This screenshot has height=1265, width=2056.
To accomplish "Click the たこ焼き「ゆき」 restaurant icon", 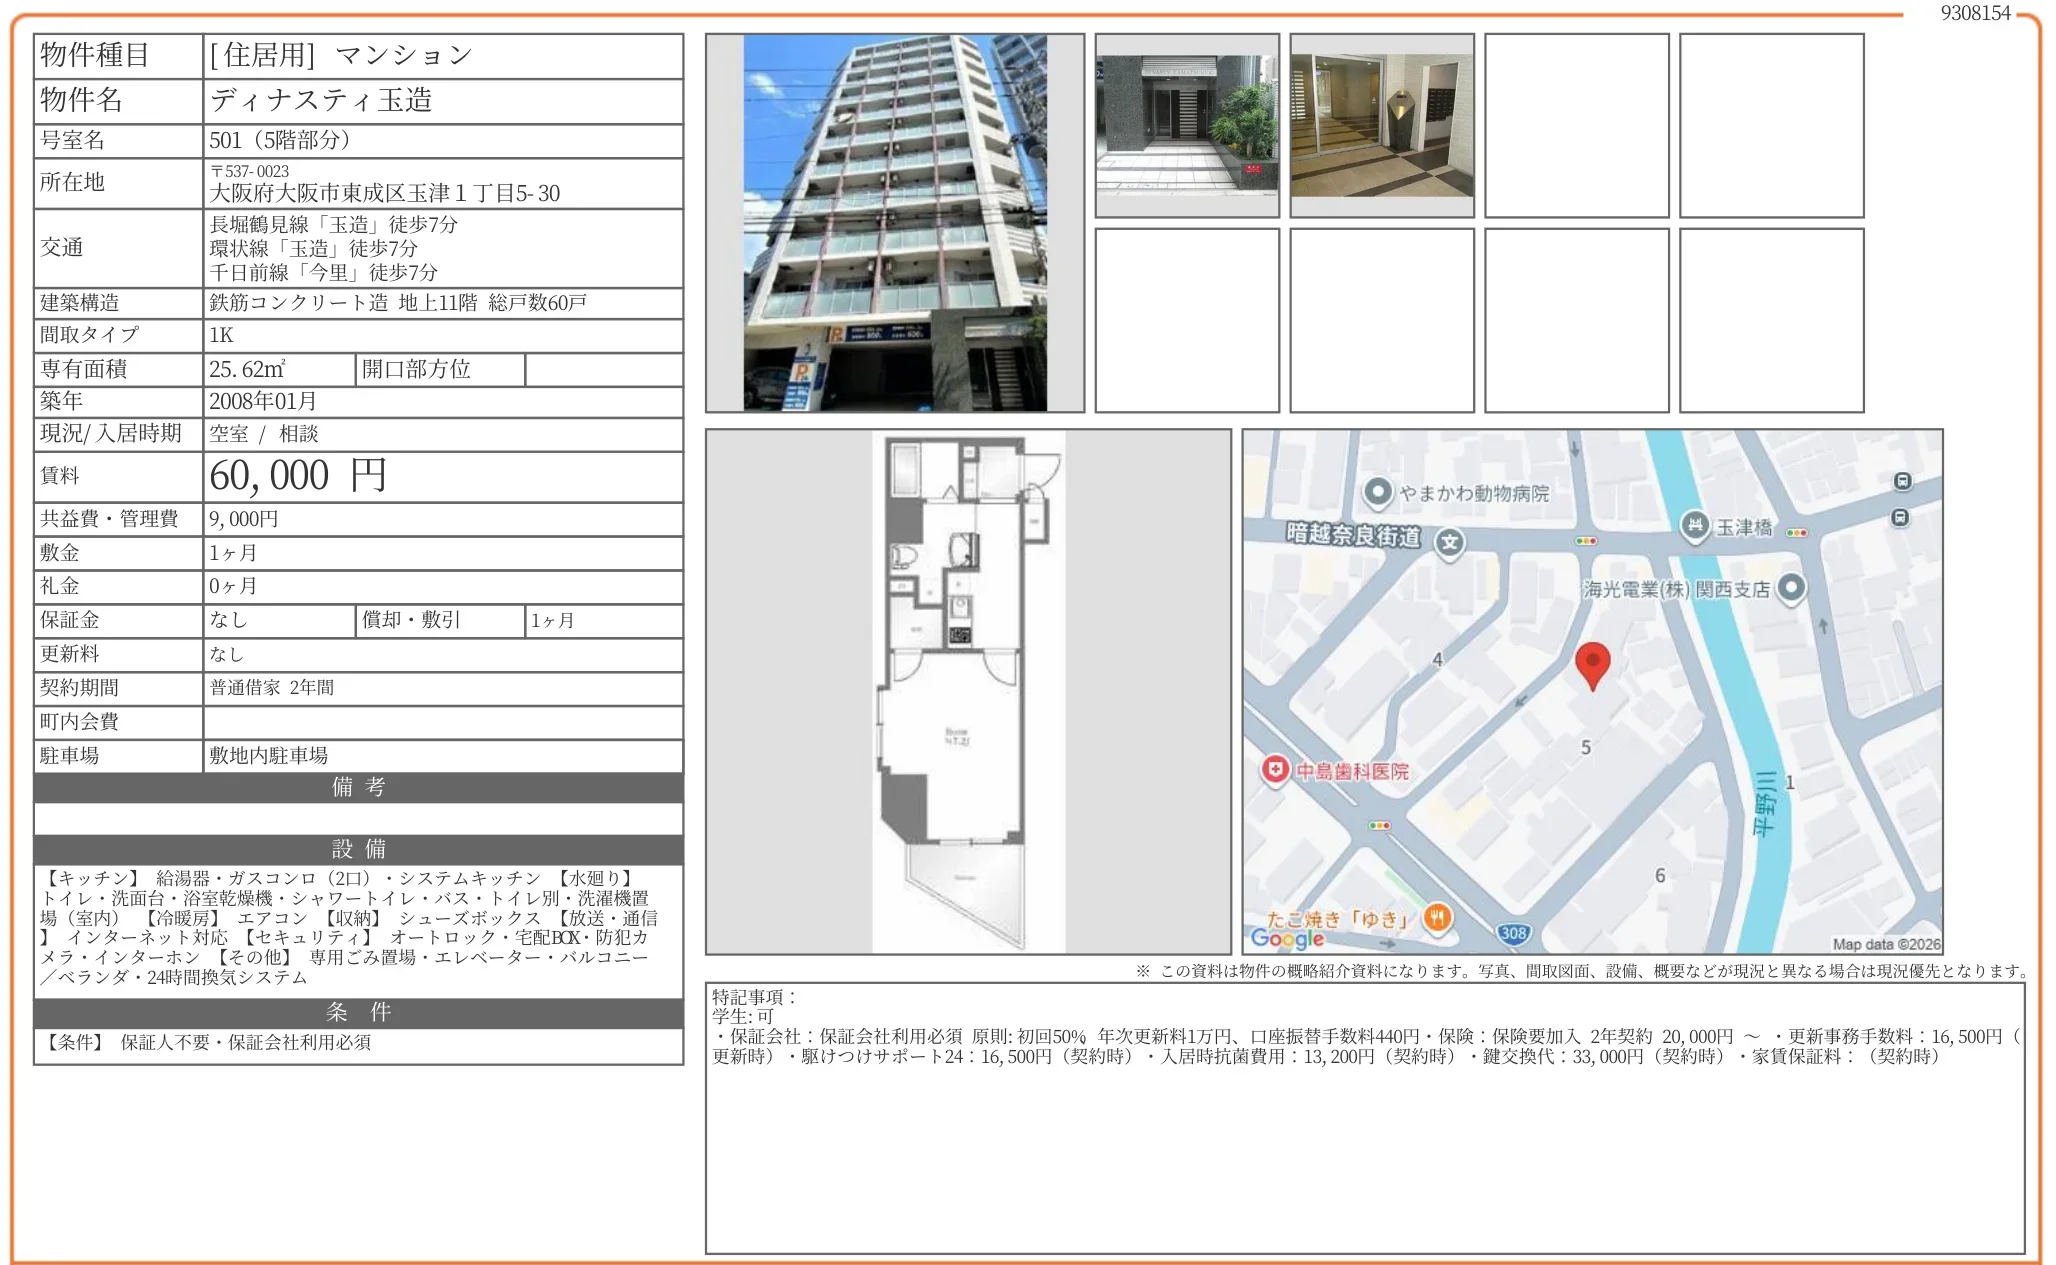I will coord(1437,917).
